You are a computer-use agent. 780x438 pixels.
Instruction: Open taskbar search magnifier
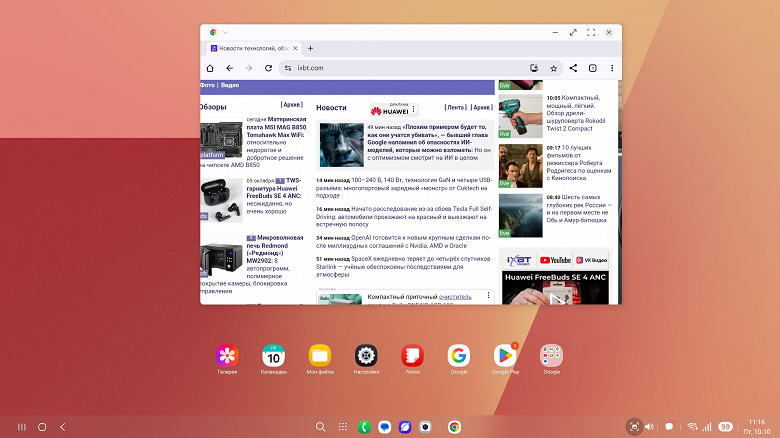[x=321, y=427]
